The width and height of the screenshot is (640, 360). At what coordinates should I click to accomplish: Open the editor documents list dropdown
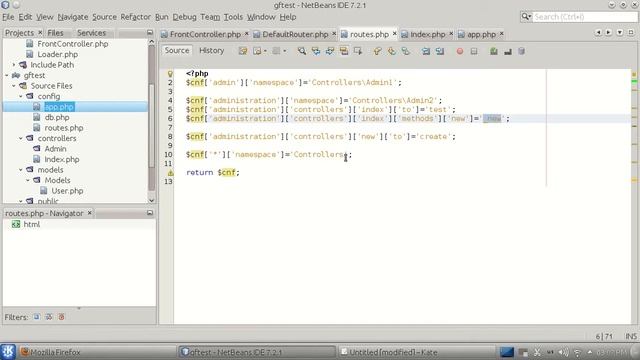620,32
